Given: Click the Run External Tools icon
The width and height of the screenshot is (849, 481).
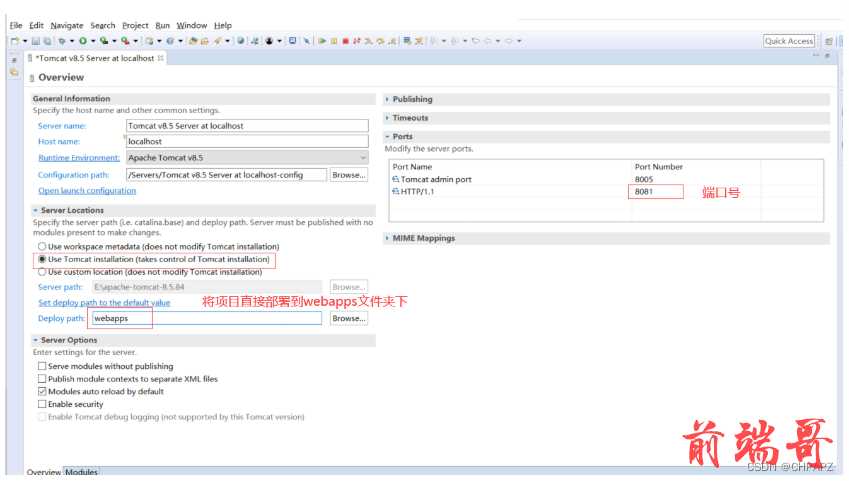Looking at the screenshot, I should tap(125, 41).
